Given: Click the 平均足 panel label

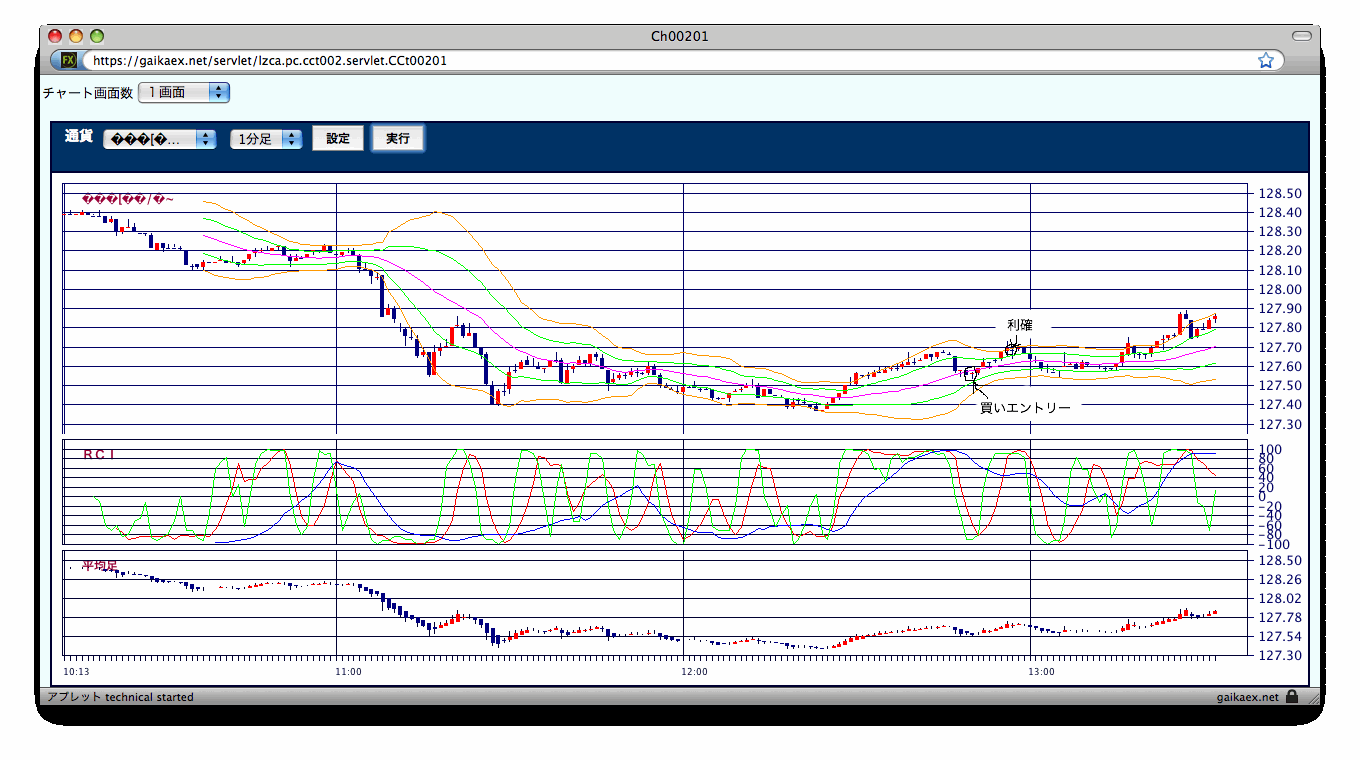Looking at the screenshot, I should point(99,566).
